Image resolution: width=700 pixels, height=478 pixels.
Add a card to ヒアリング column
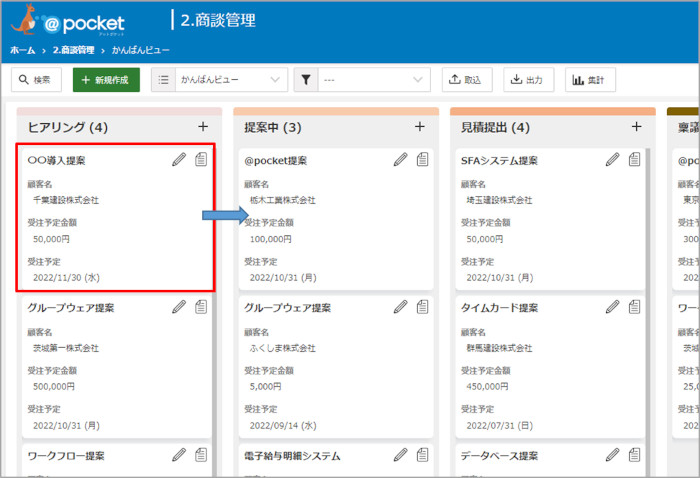point(203,127)
